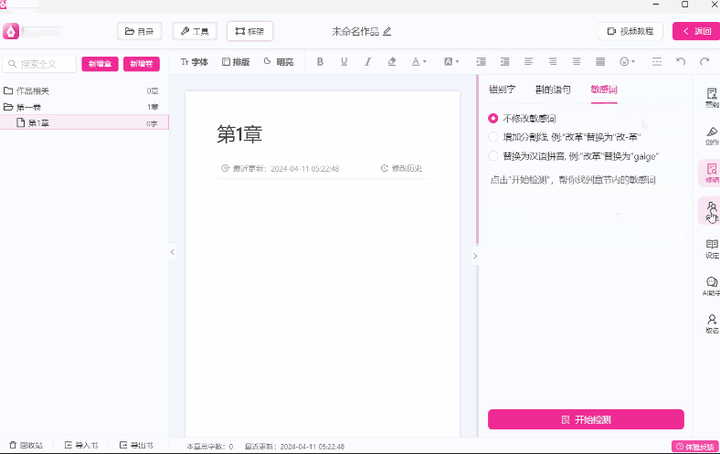The image size is (720, 454).
Task: Open the 回收站 recycle bin
Action: pos(26,445)
